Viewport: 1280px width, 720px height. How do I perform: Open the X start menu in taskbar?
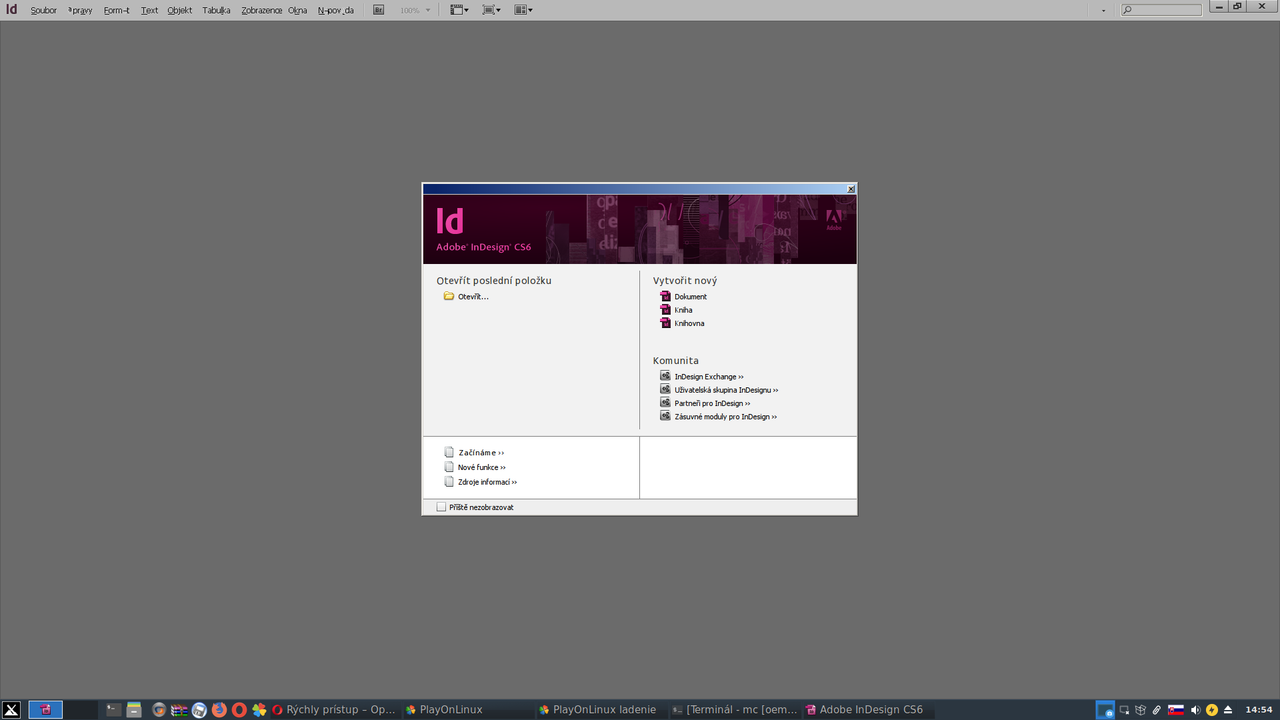[12, 710]
